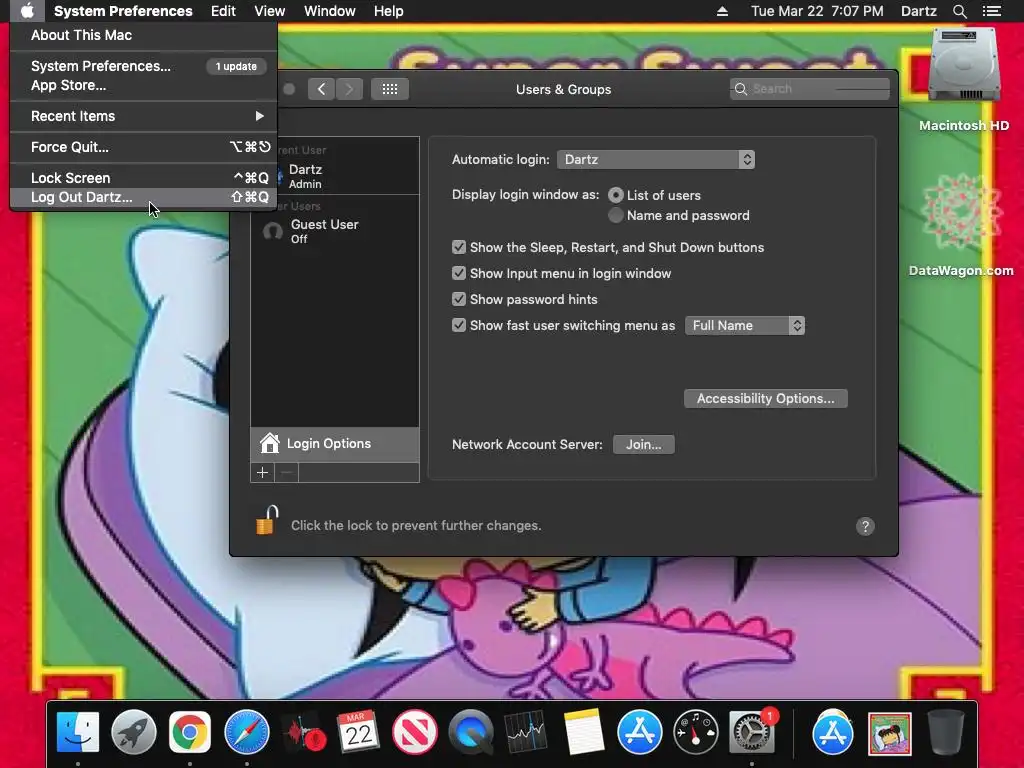This screenshot has width=1024, height=768.
Task: Select Dartz Admin user in list
Action: pyautogui.click(x=335, y=176)
